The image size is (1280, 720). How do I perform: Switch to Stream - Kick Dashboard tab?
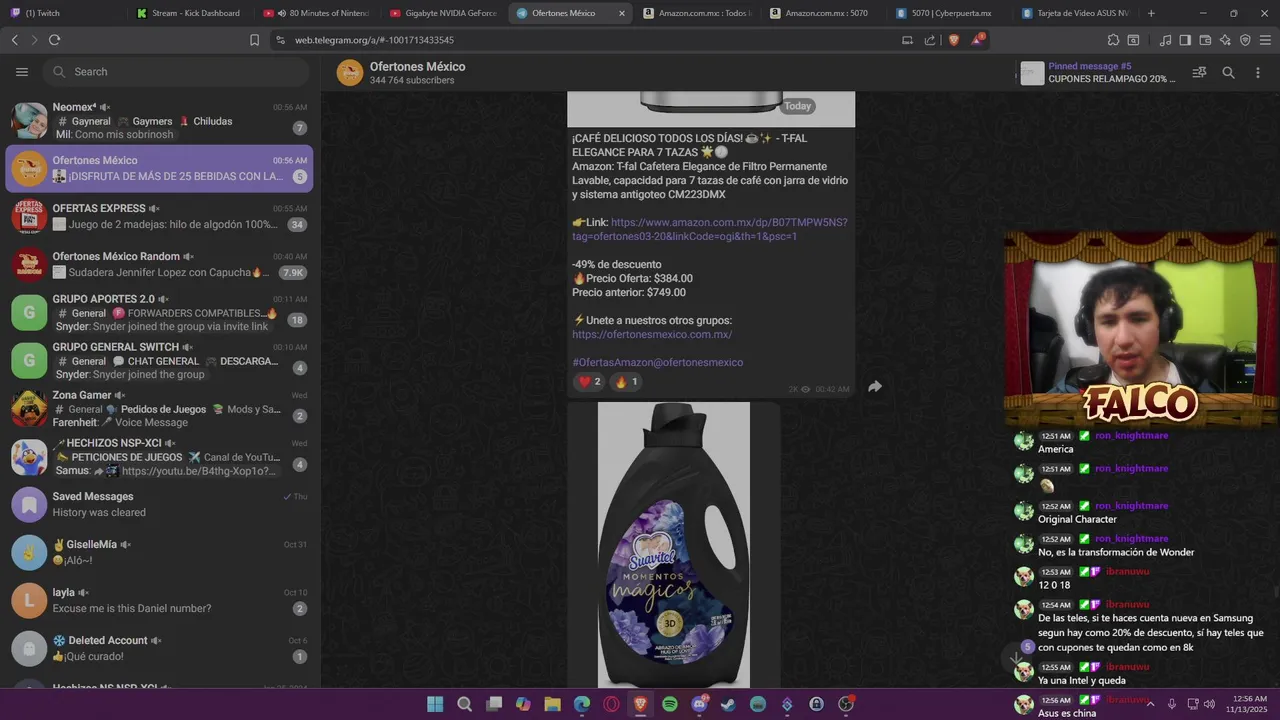tap(190, 13)
